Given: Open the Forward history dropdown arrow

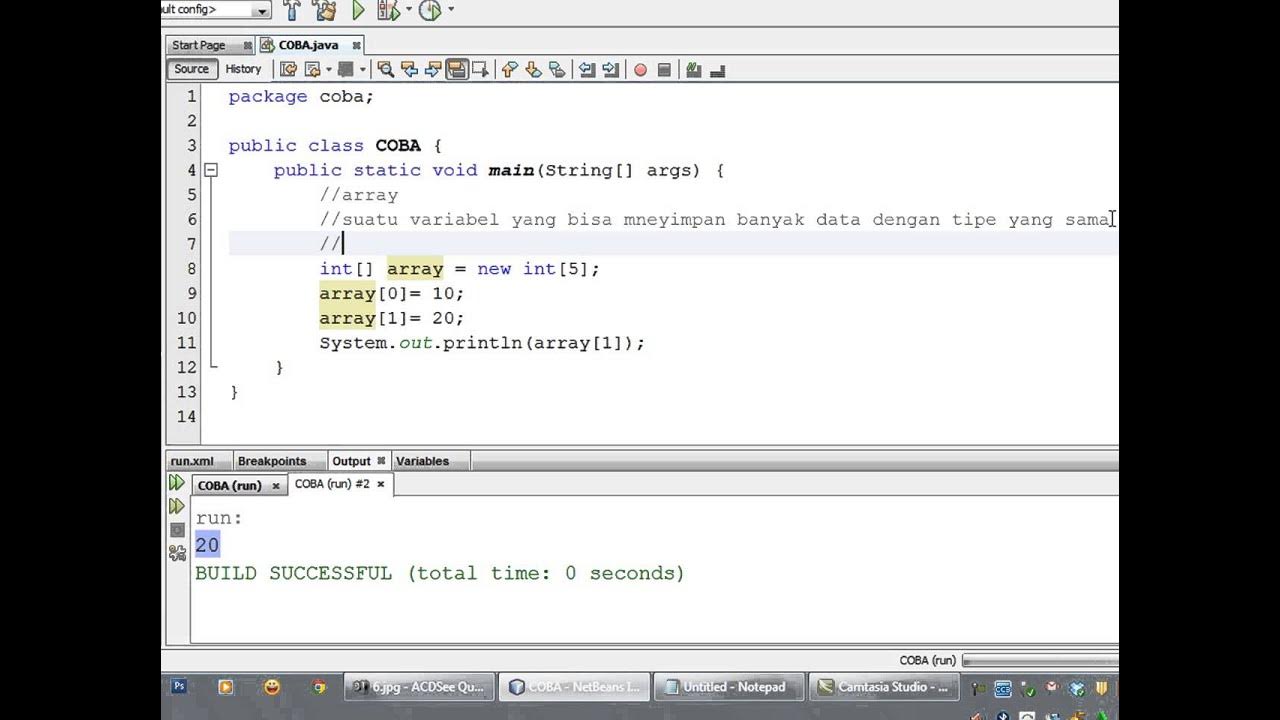Looking at the screenshot, I should pos(362,69).
